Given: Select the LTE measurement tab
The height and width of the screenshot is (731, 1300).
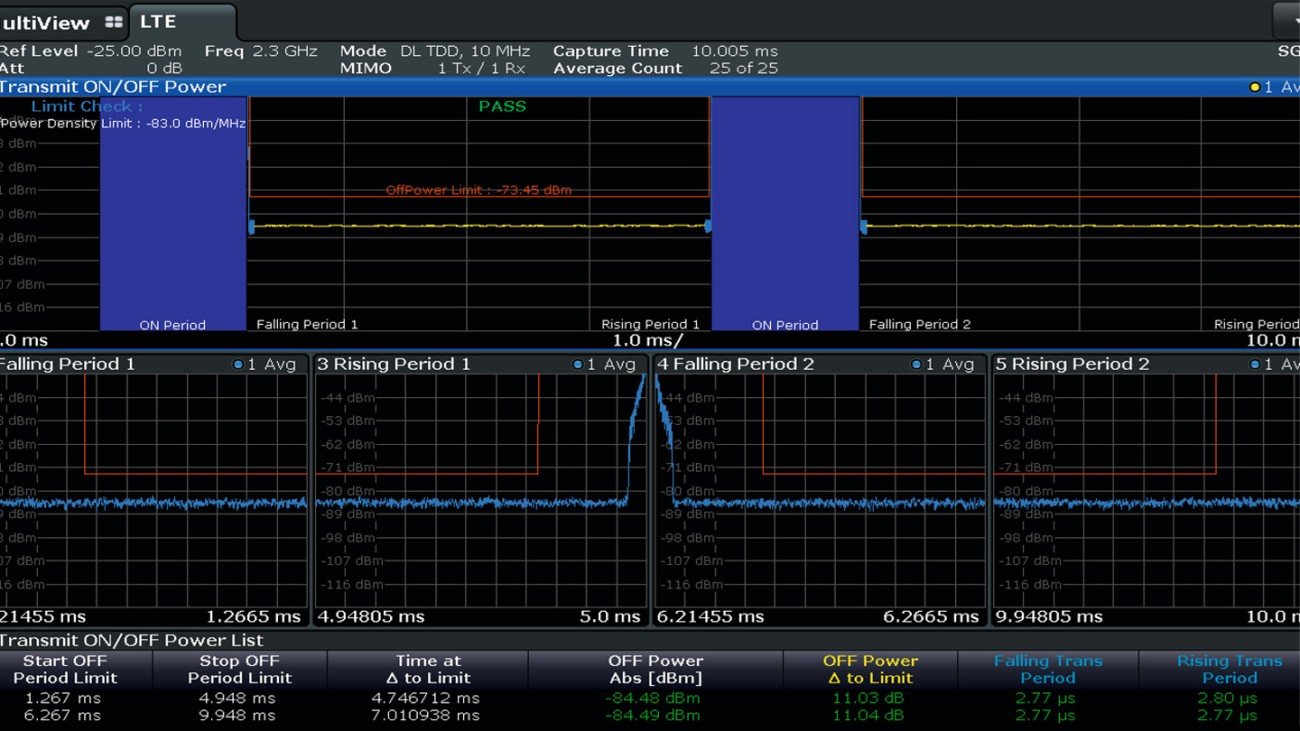Looking at the screenshot, I should click(x=157, y=20).
